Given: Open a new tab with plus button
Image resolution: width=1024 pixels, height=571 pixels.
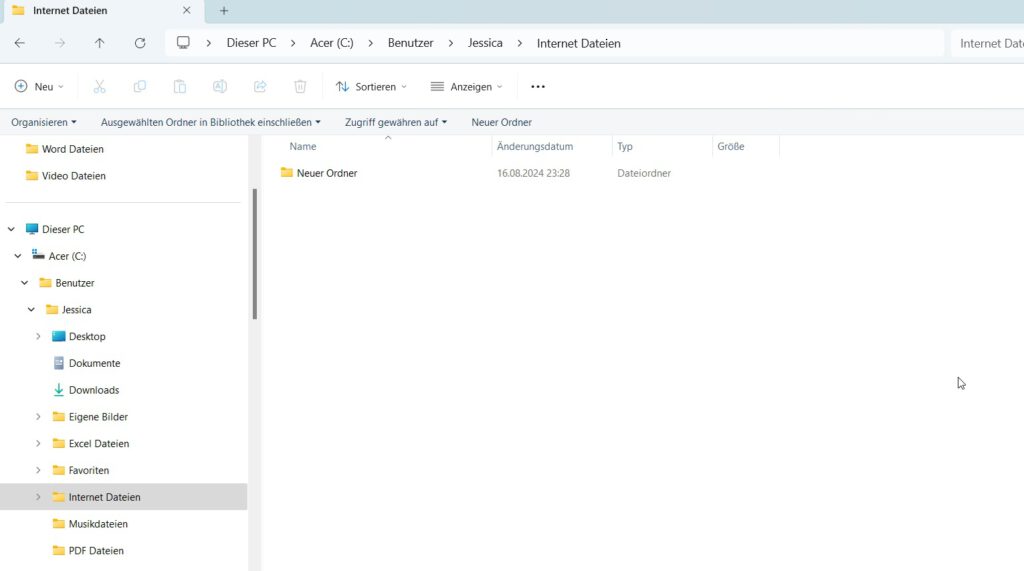Looking at the screenshot, I should point(224,10).
